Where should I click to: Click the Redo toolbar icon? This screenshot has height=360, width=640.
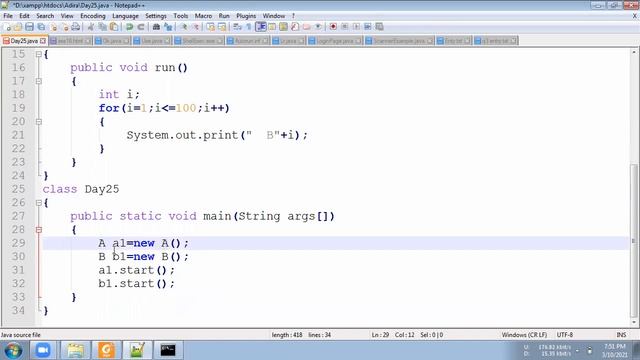pyautogui.click(x=141, y=27)
